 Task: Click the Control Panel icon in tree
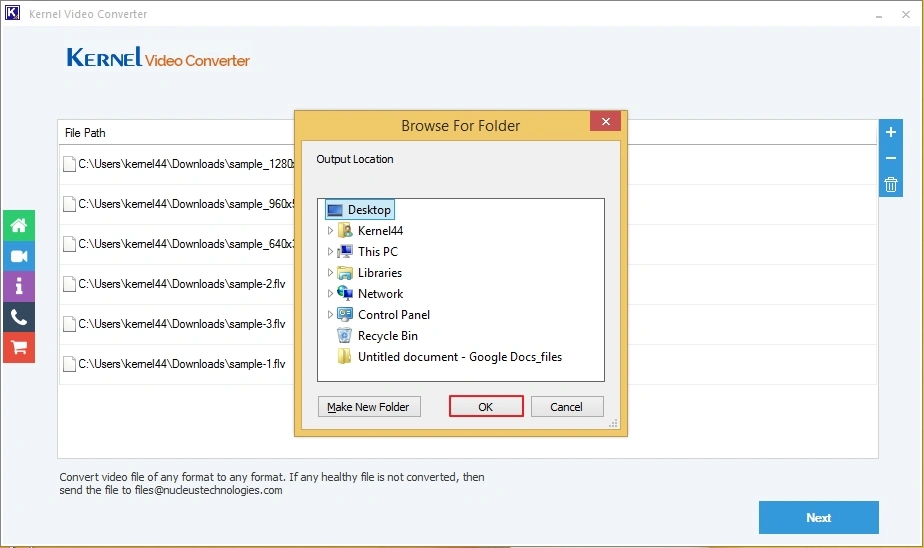[x=345, y=315]
